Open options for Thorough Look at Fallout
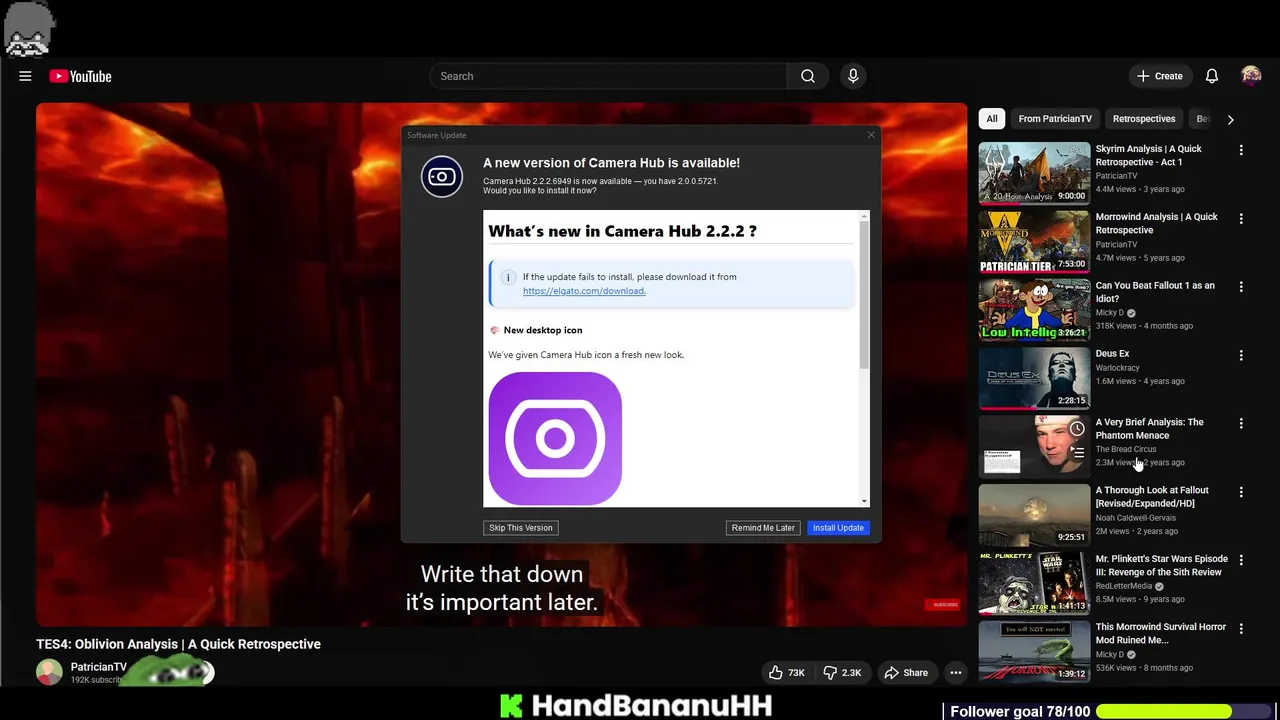This screenshot has height=720, width=1280. point(1241,492)
